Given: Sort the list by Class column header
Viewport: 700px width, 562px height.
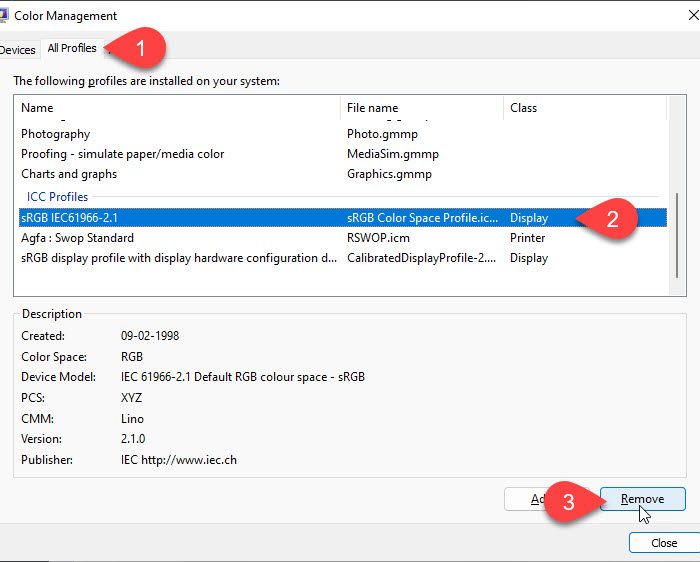Looking at the screenshot, I should coord(523,108).
